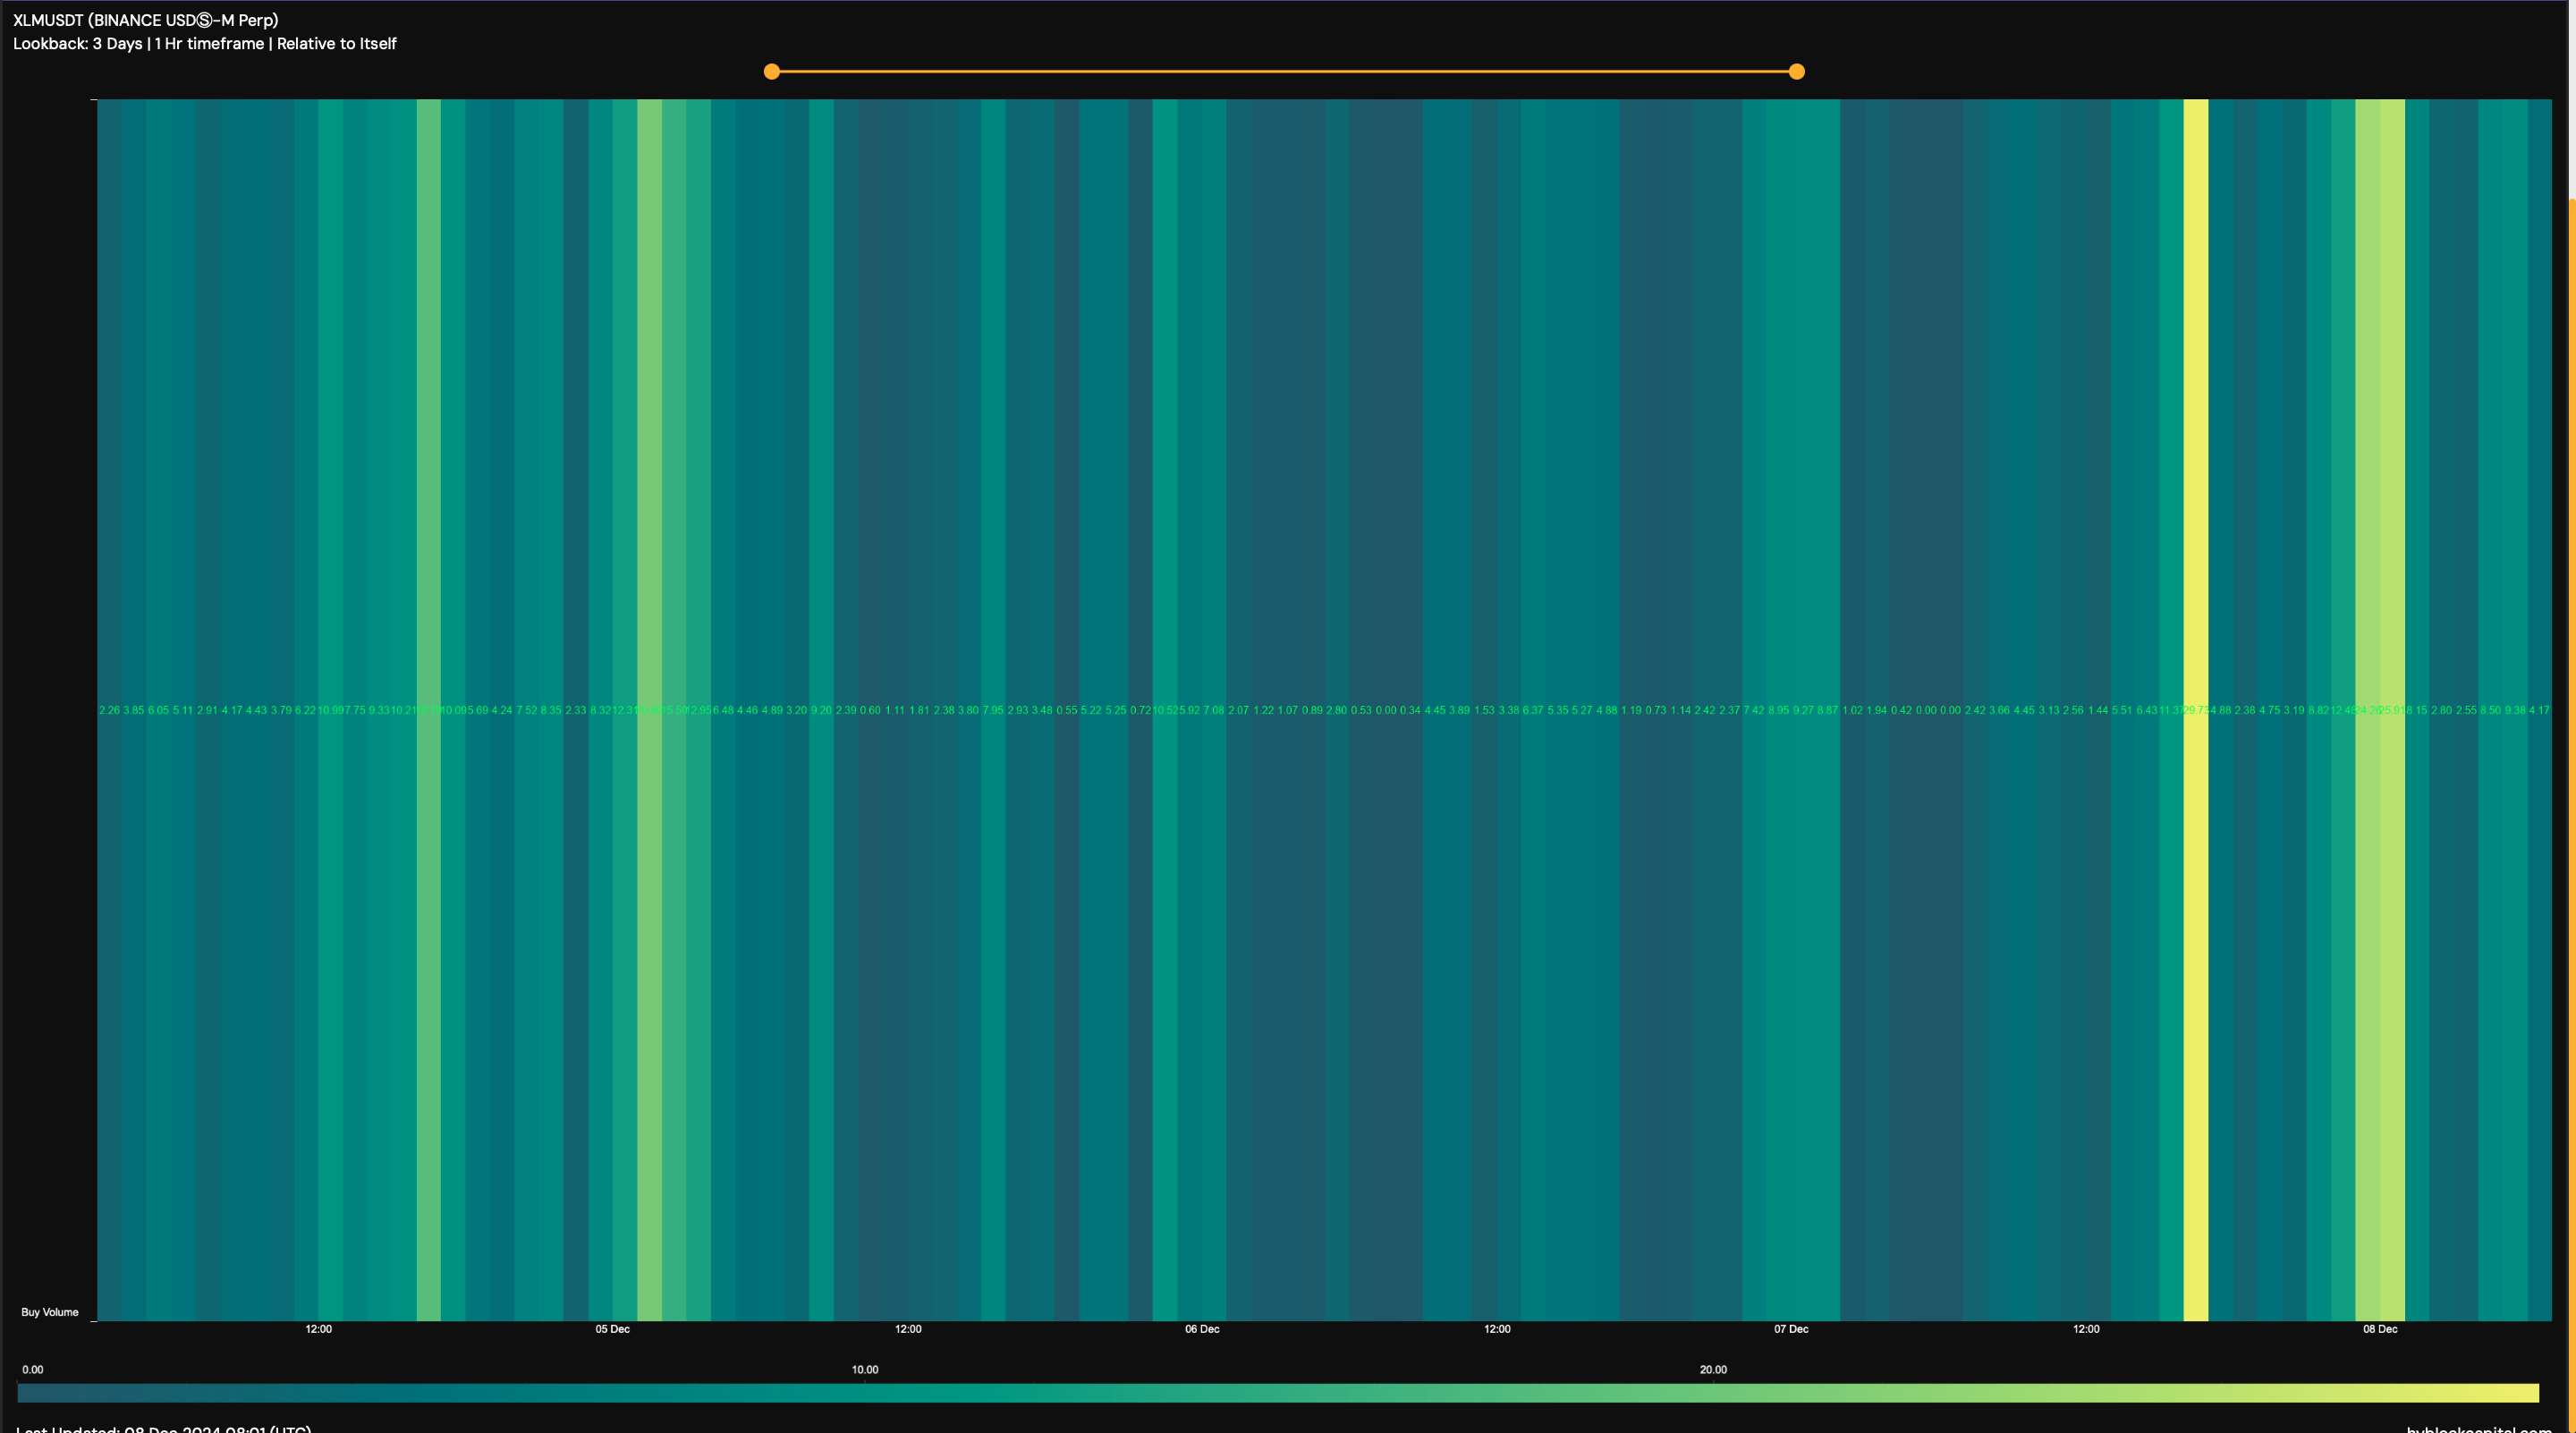Select the bright yellow 29.73 heatmap cell
The image size is (2576, 1433).
click(x=2195, y=710)
